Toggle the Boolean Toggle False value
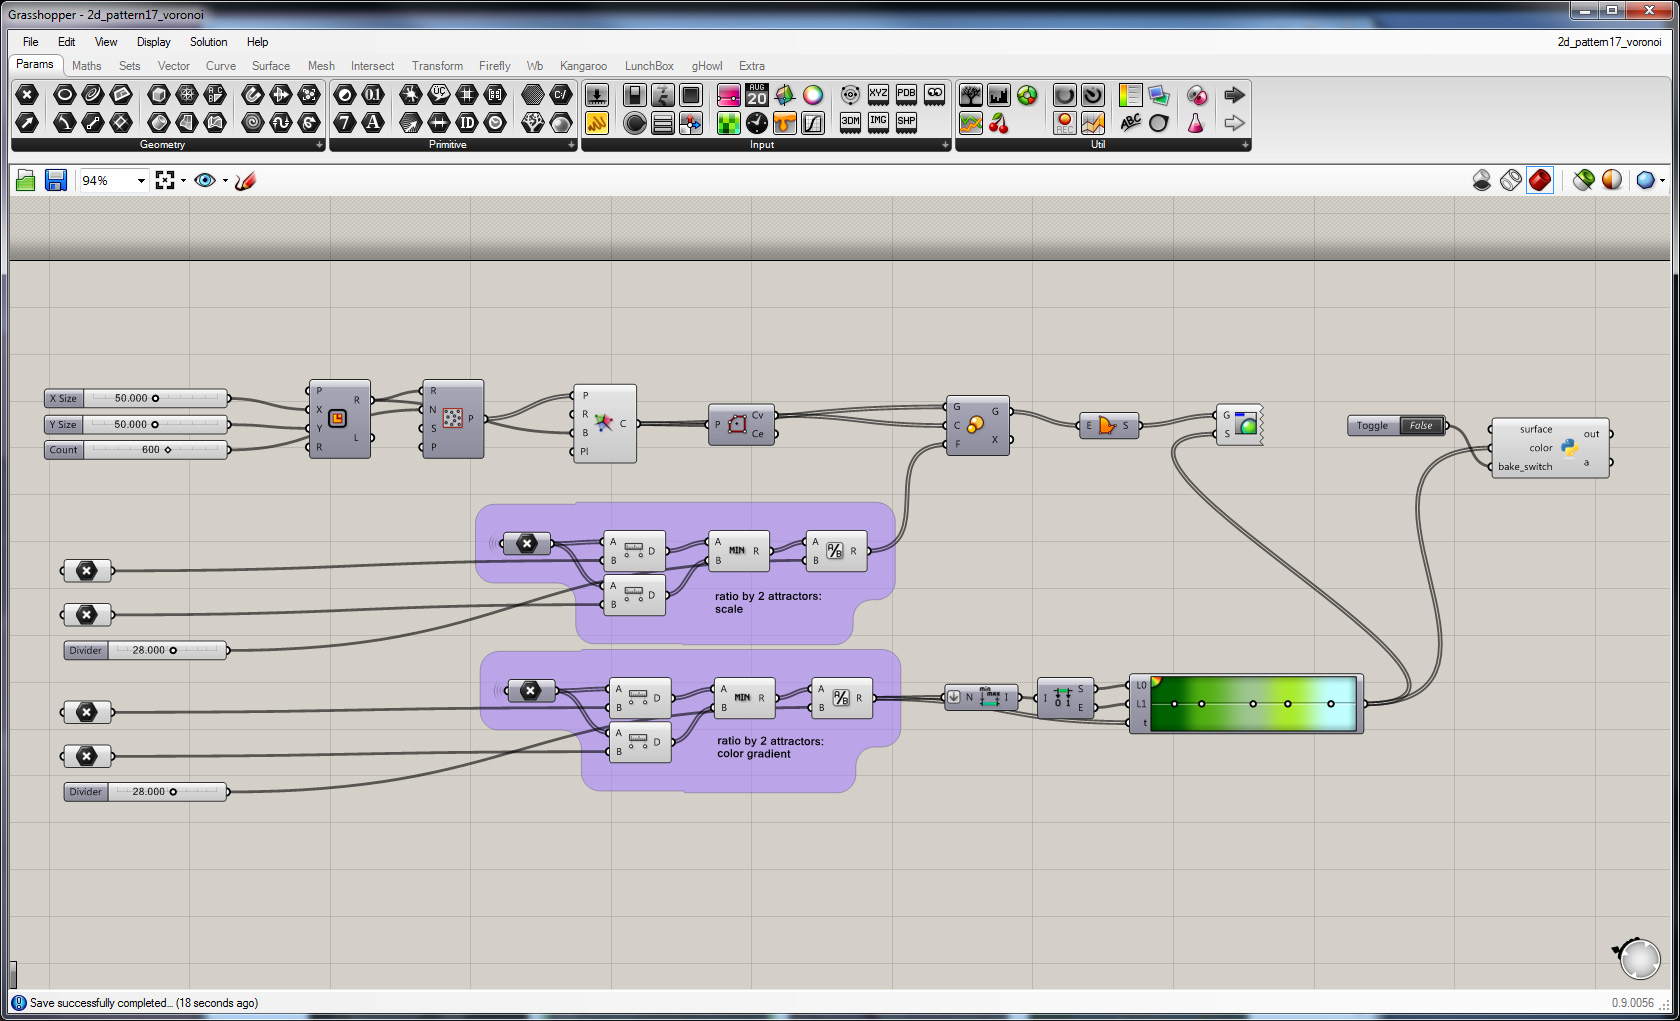The height and width of the screenshot is (1021, 1680). (1421, 426)
